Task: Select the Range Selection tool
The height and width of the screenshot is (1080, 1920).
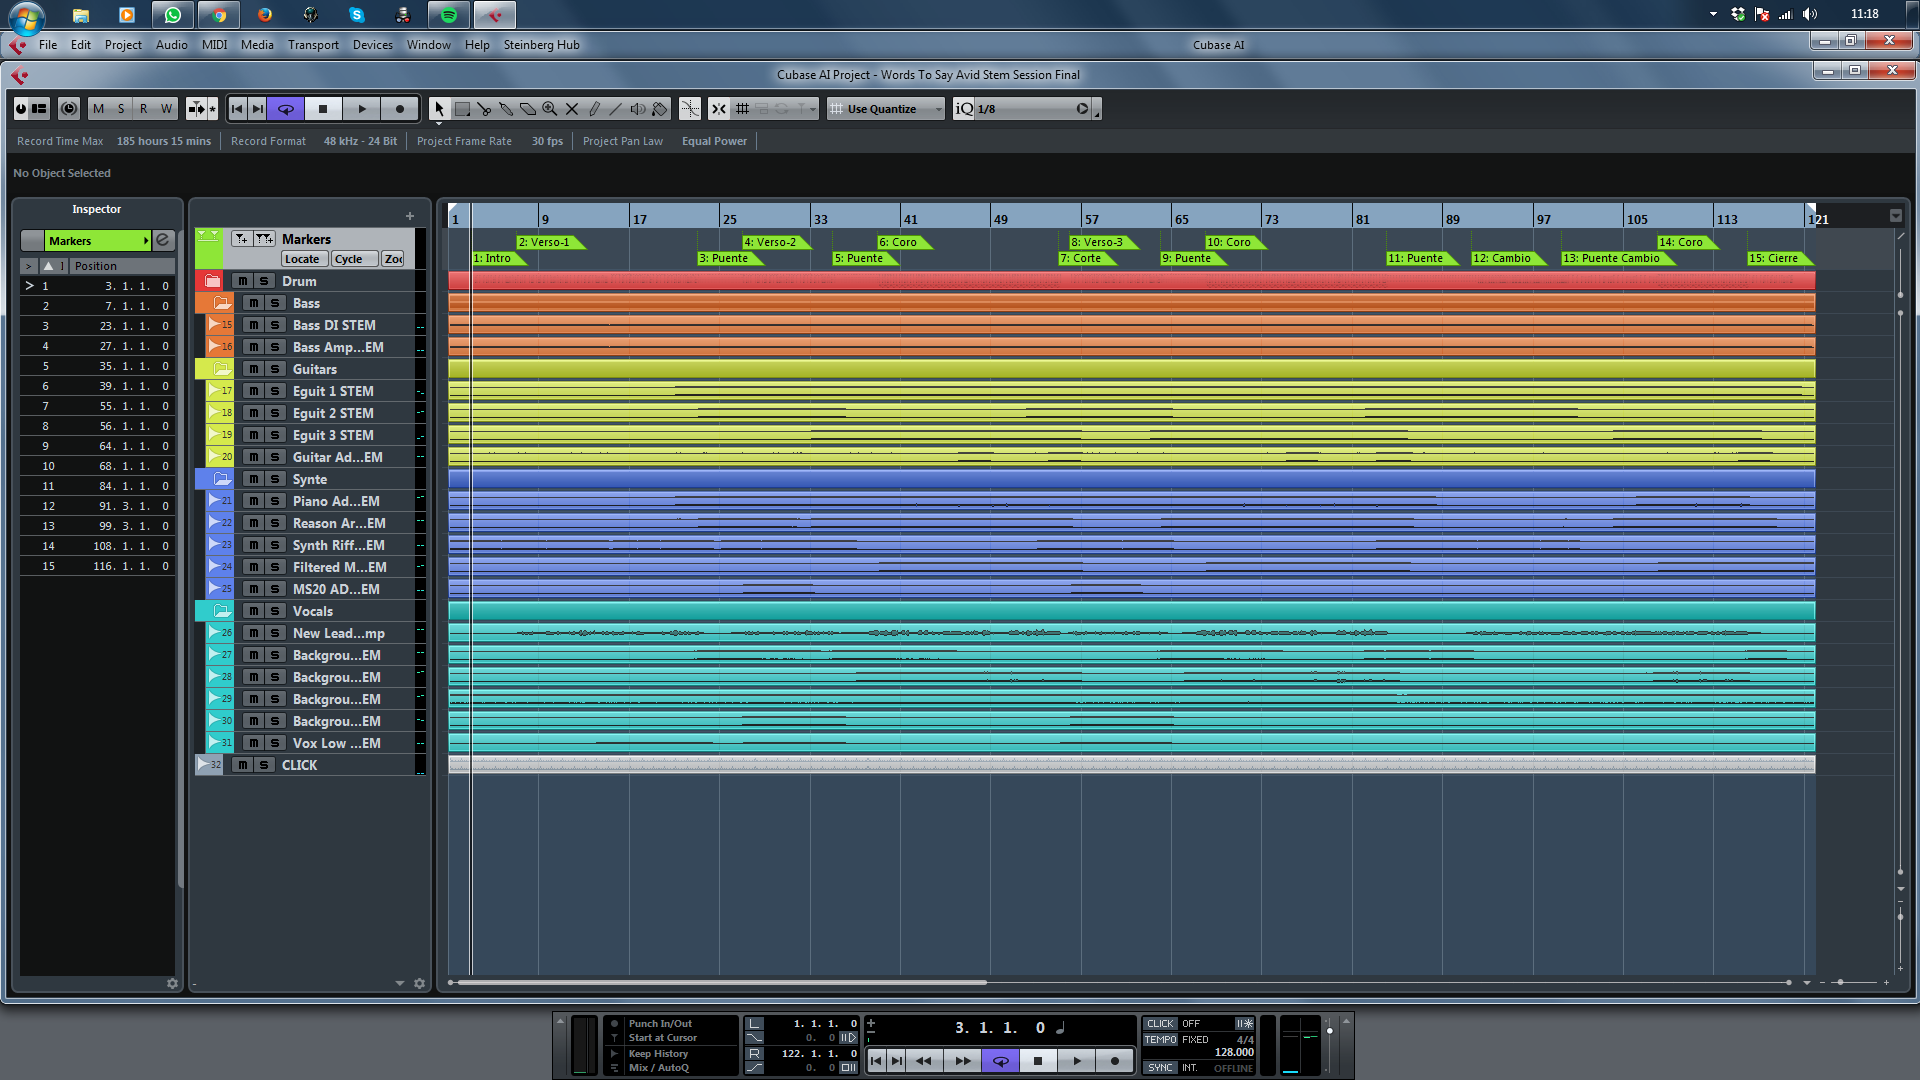Action: coord(462,109)
